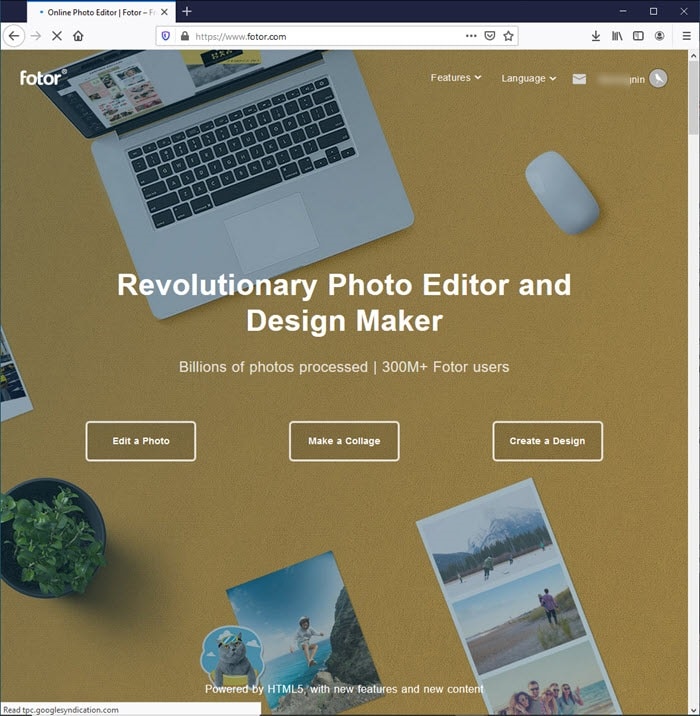Maximize the Firefox window
The image size is (700, 716).
coord(653,11)
